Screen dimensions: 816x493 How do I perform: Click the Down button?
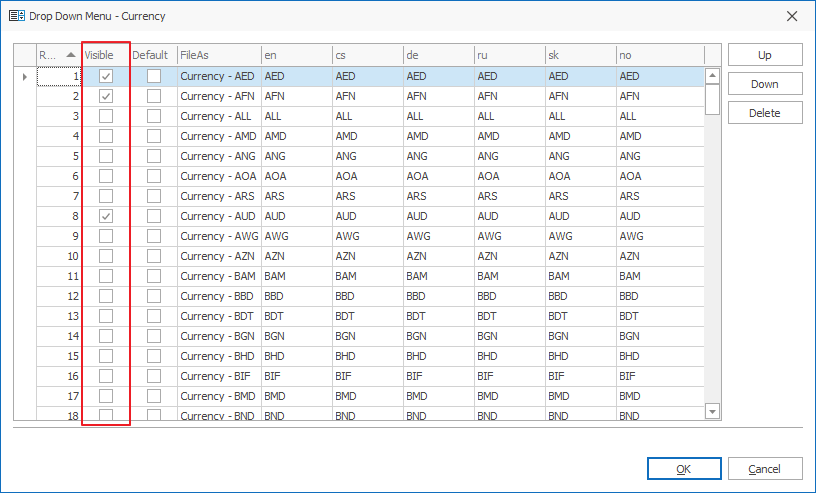tap(765, 84)
